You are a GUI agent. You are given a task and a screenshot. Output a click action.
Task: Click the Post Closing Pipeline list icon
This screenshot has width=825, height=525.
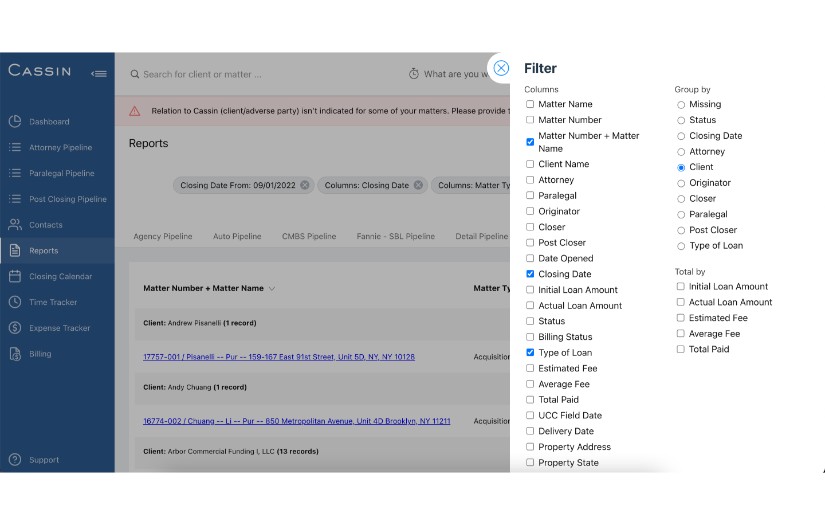(15, 198)
